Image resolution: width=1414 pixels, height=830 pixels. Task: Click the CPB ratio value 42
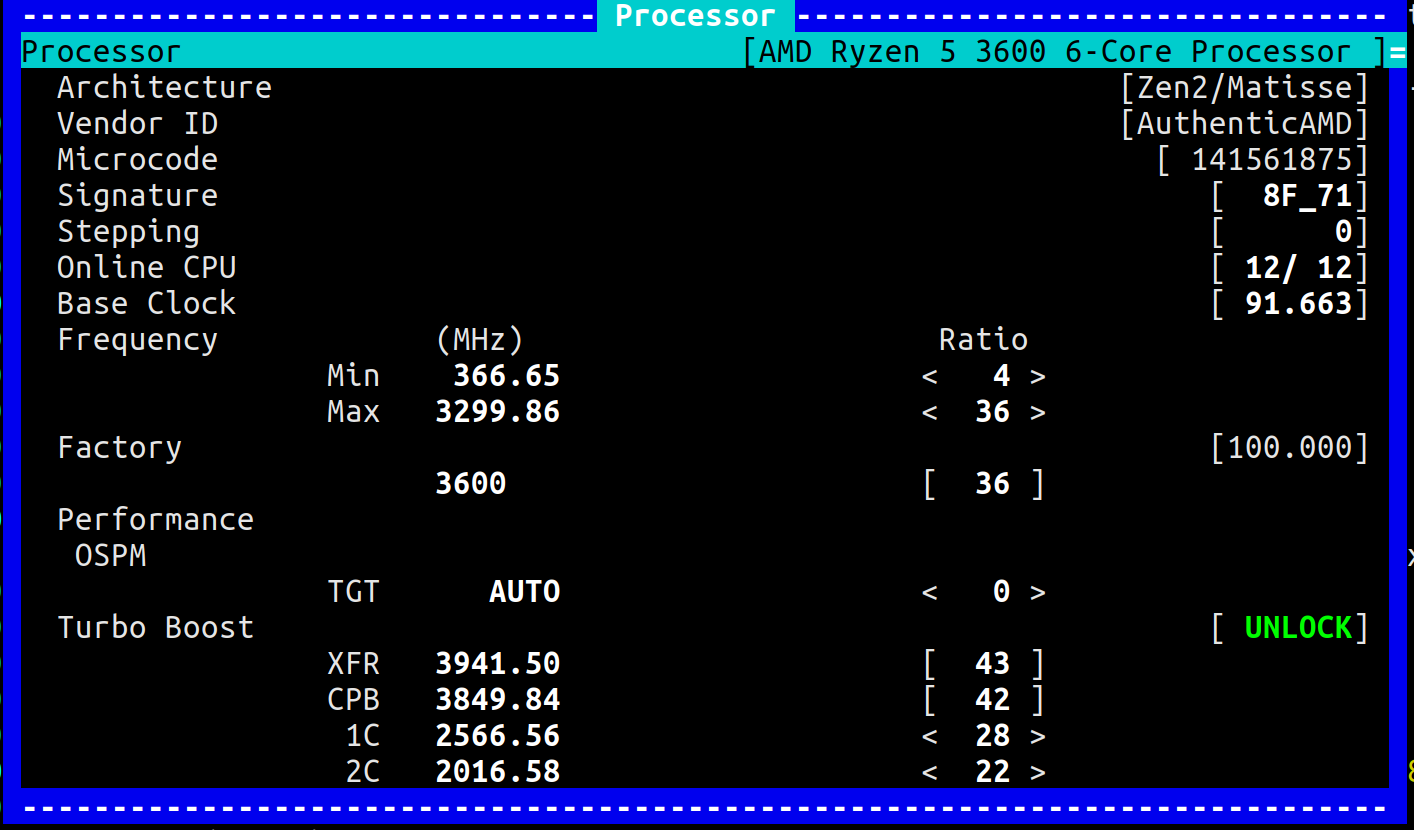(x=992, y=701)
